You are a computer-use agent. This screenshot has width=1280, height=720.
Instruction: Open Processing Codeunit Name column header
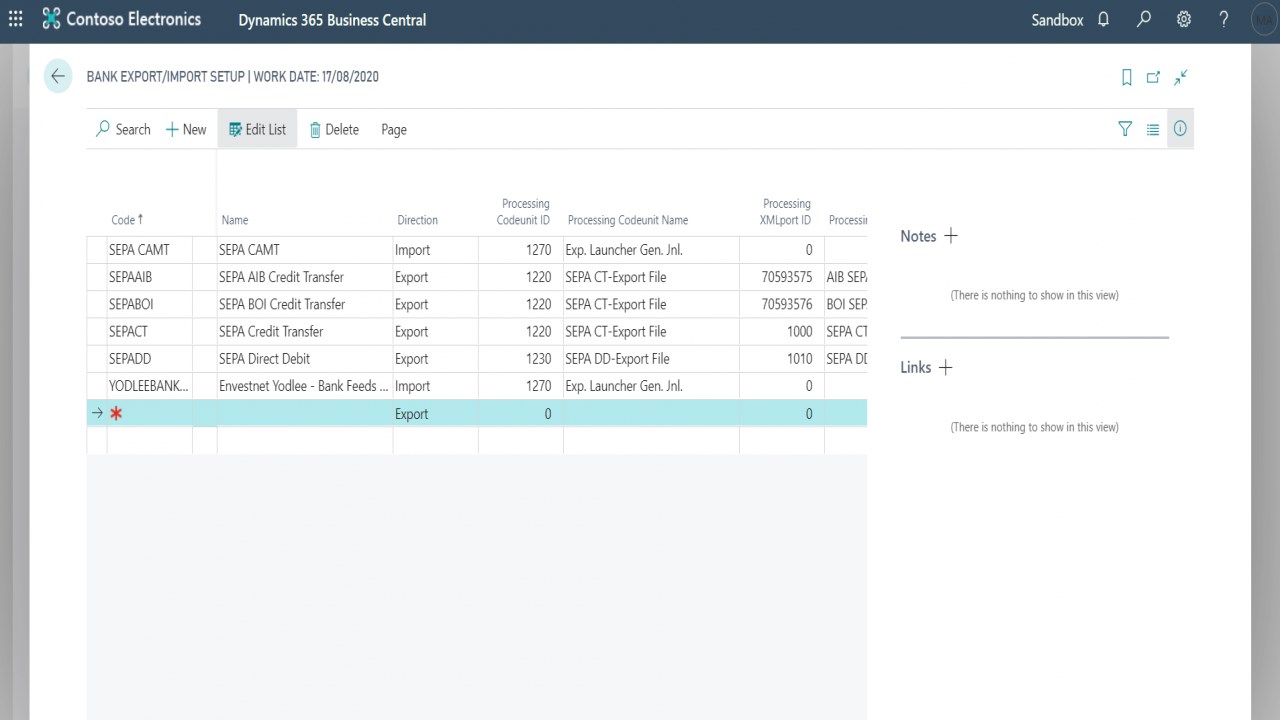pyautogui.click(x=628, y=220)
